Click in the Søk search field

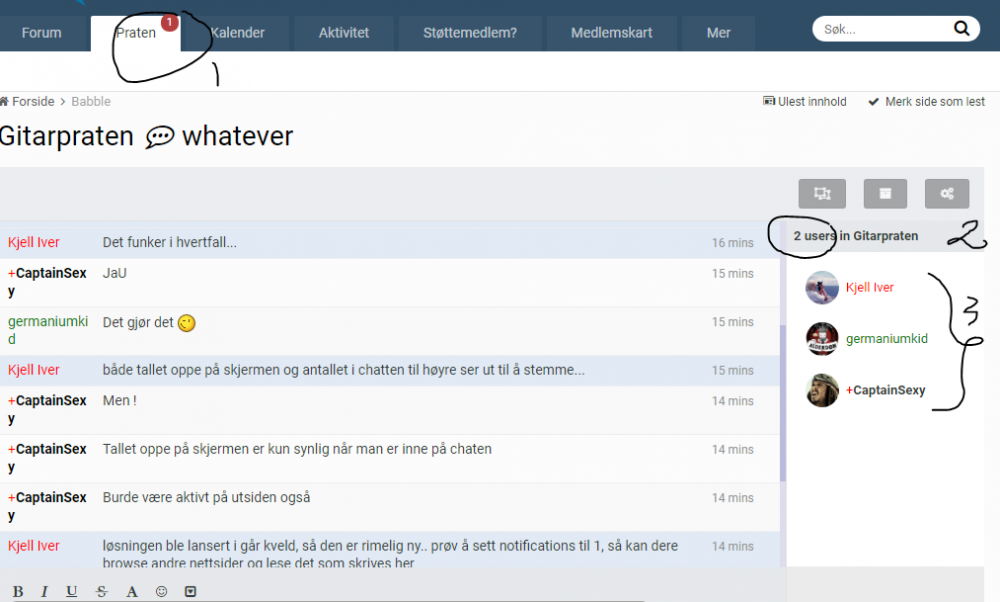pos(880,30)
